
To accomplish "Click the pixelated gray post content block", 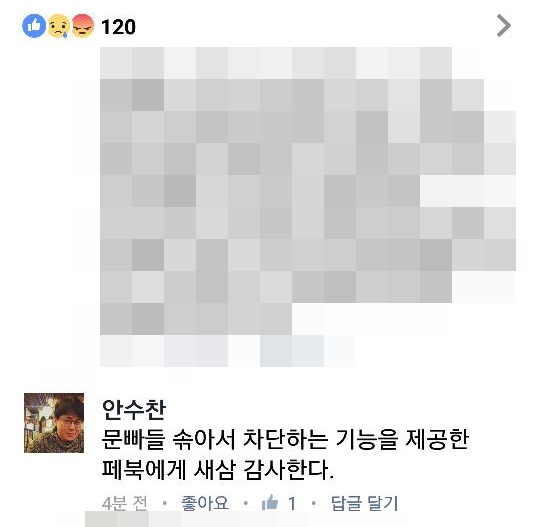I will [x=308, y=191].
